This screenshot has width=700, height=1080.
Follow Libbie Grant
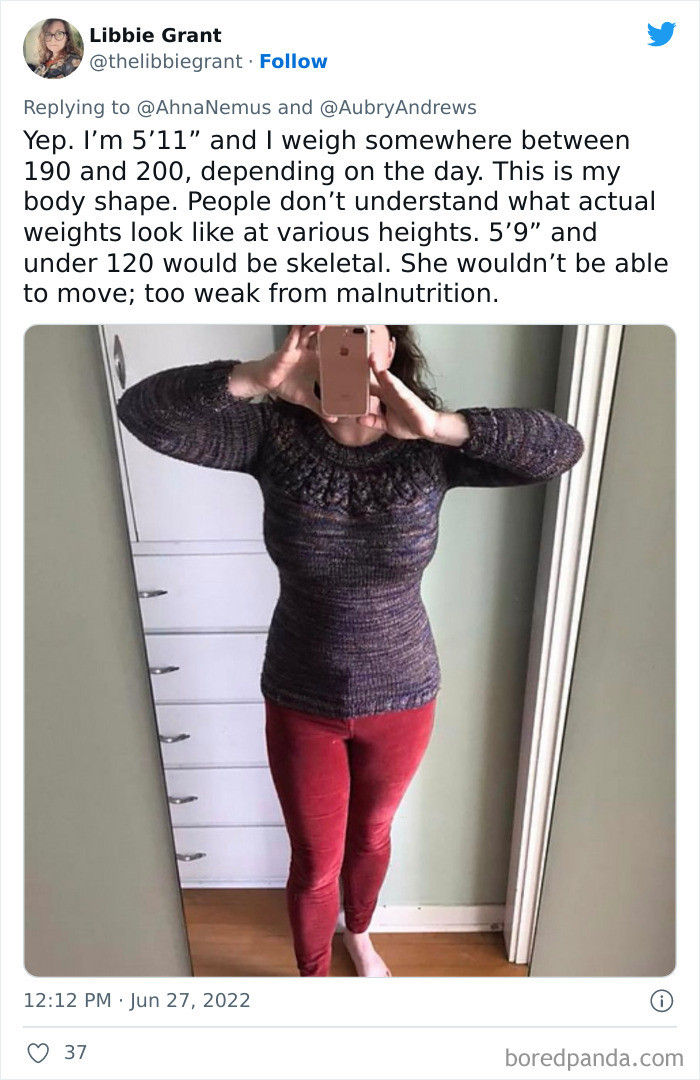click(x=293, y=61)
